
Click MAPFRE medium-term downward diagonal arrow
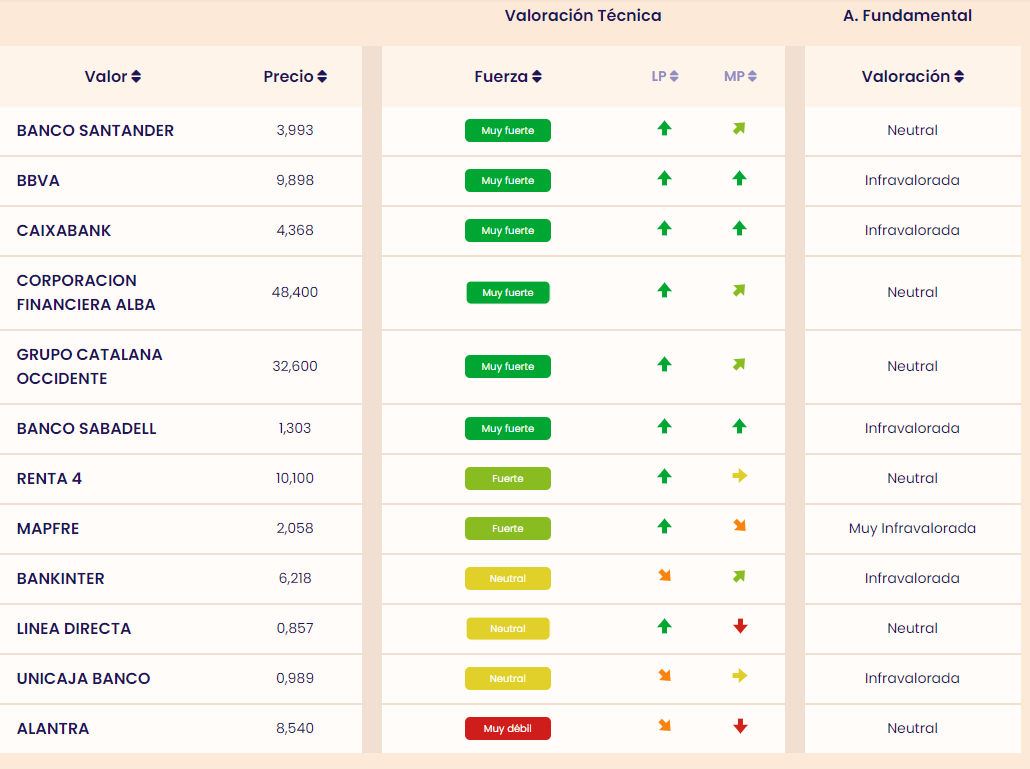[739, 526]
